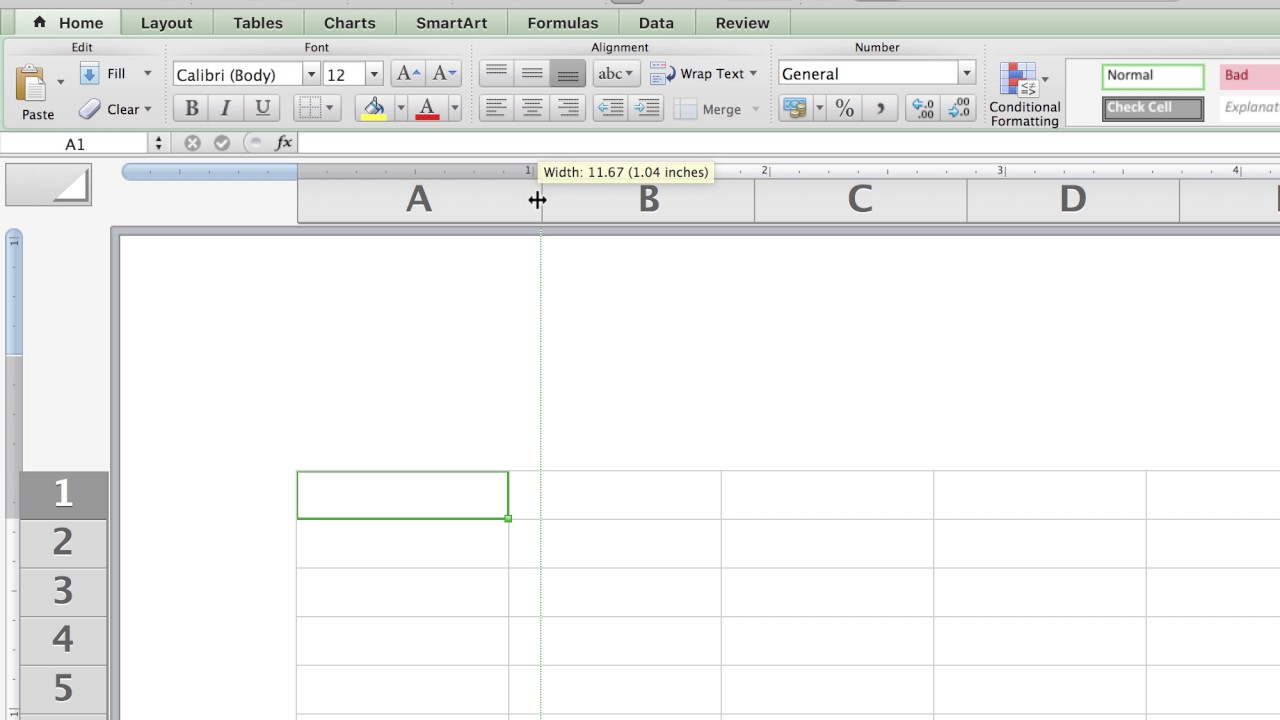Click into the formula bar input
The image size is (1280, 720).
pyautogui.click(x=789, y=143)
